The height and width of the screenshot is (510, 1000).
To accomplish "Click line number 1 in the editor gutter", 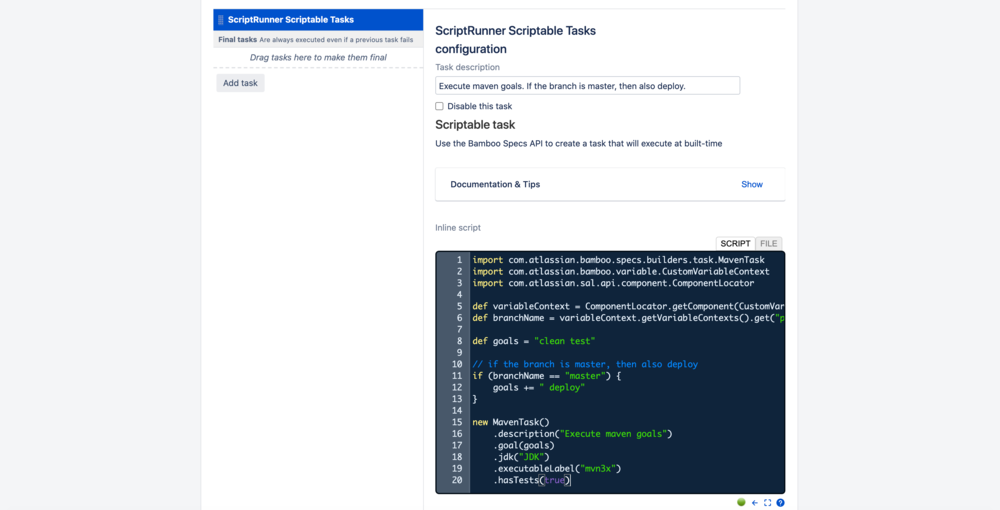I will [x=459, y=260].
